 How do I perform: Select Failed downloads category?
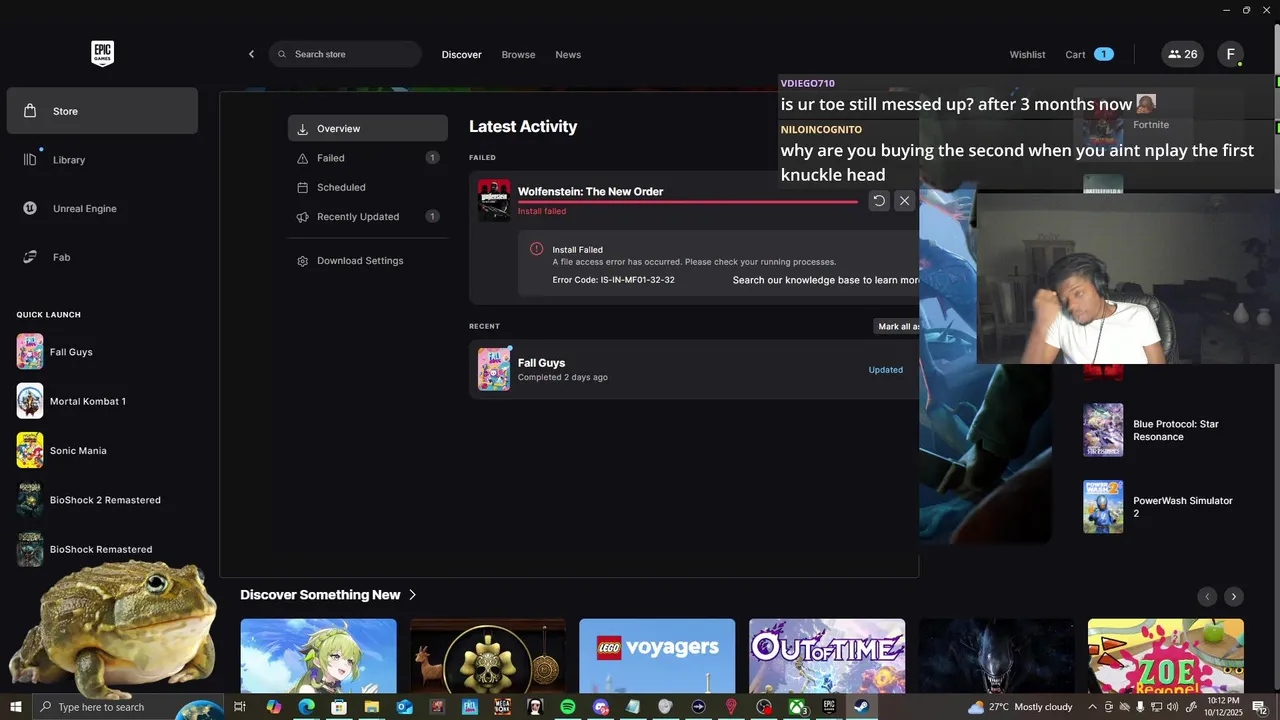[x=368, y=158]
